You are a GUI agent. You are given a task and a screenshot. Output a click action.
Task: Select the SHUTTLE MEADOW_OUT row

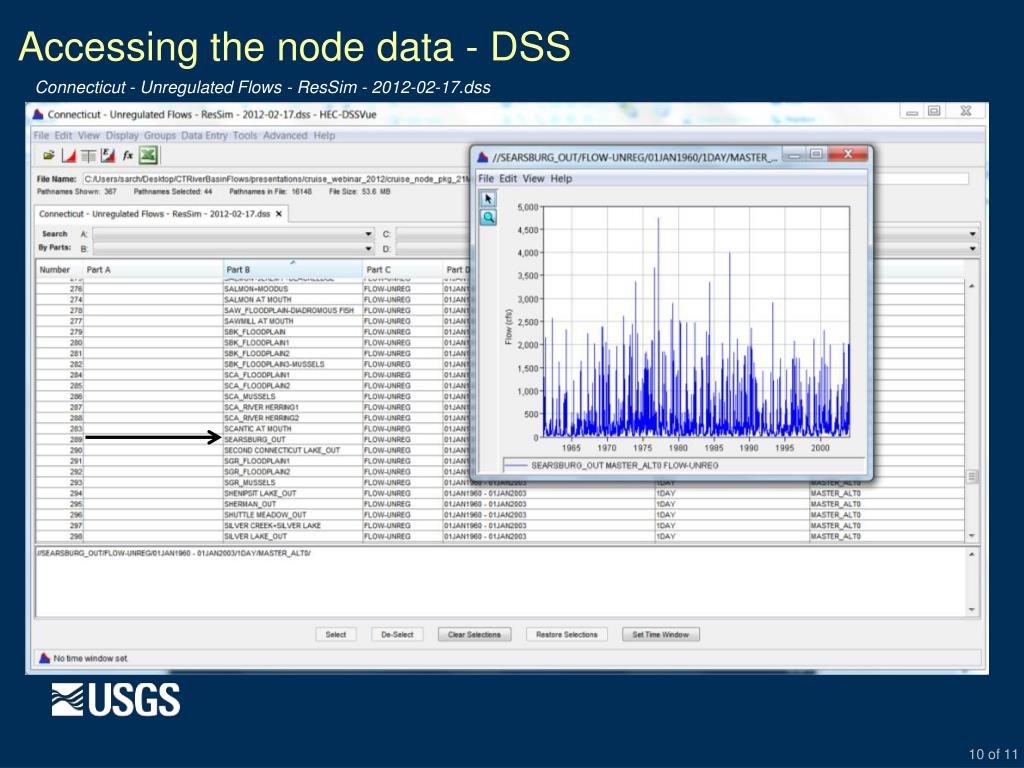(x=500, y=515)
